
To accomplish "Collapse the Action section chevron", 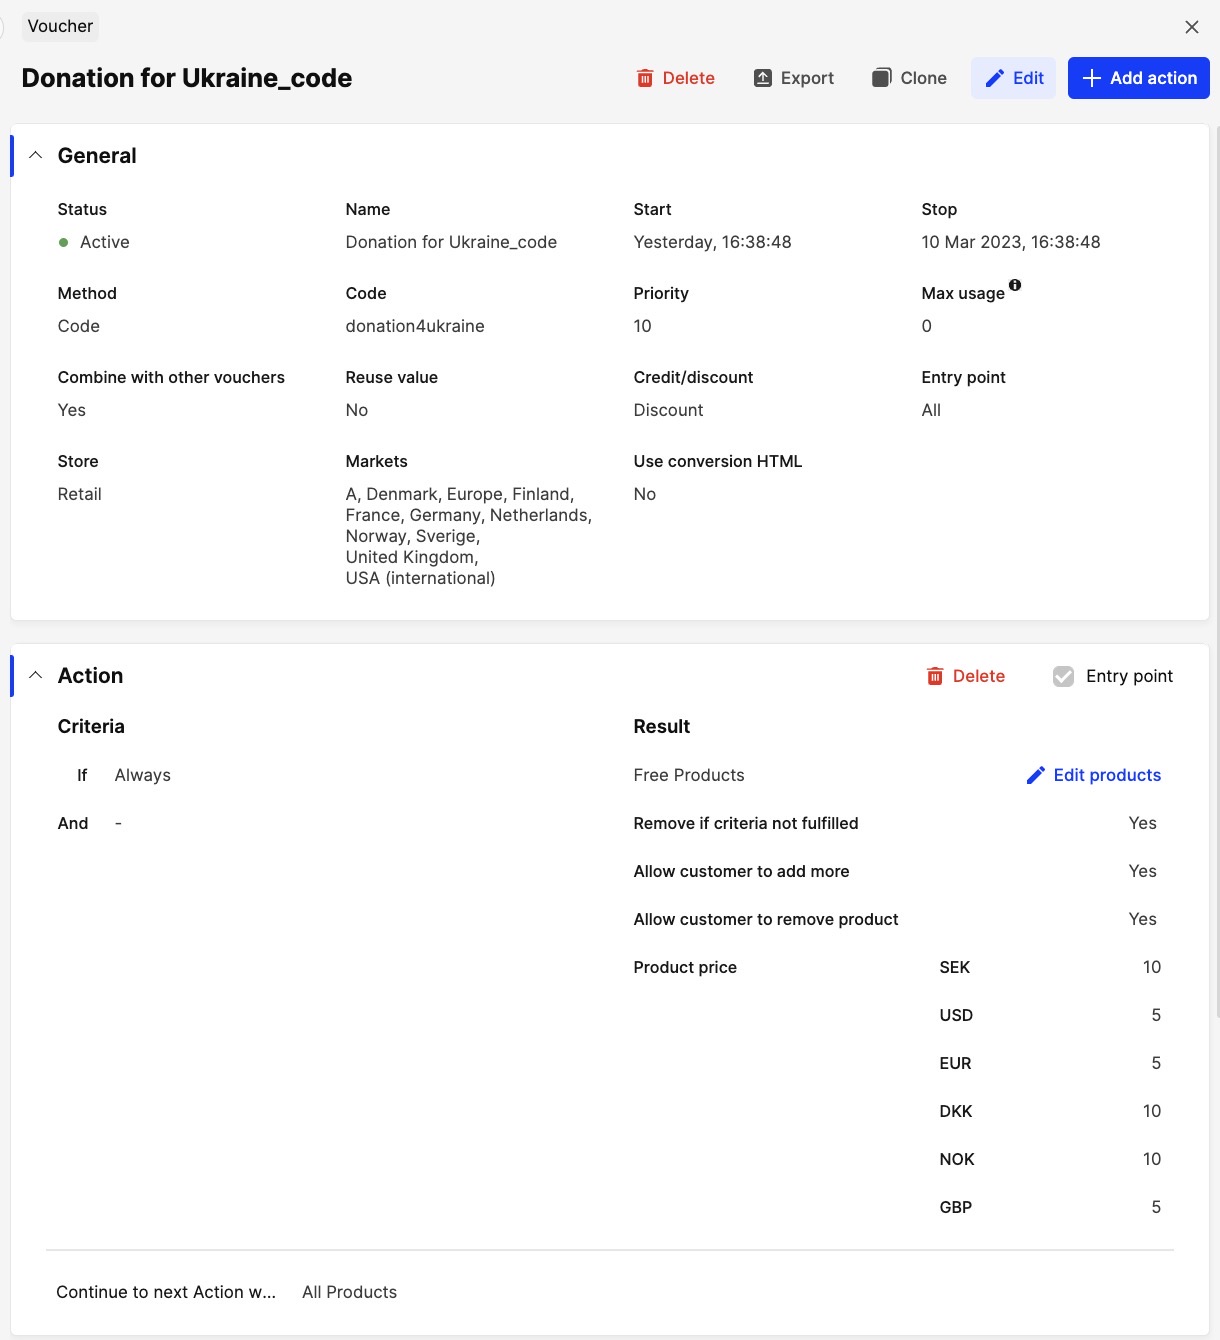I will click(x=36, y=675).
